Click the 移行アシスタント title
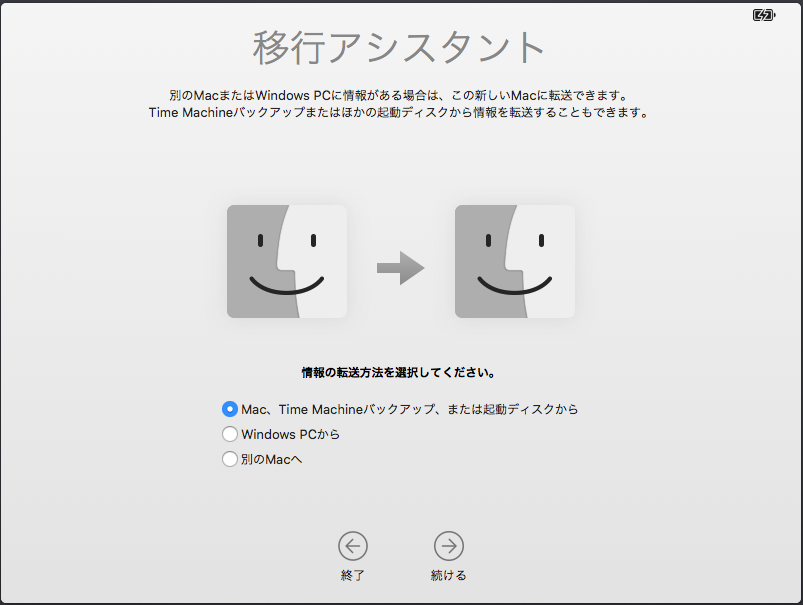Image resolution: width=803 pixels, height=605 pixels. tap(398, 48)
